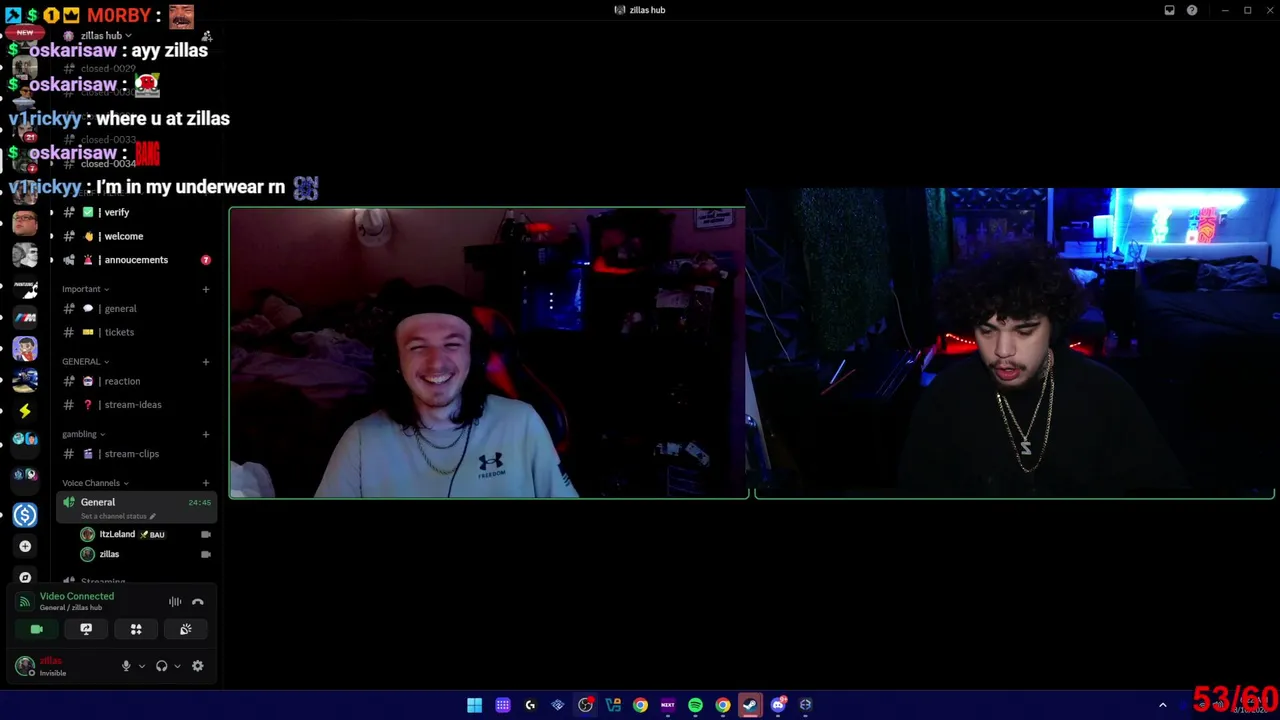This screenshot has width=1280, height=720.
Task: Create channel in the Important category
Action: [206, 289]
